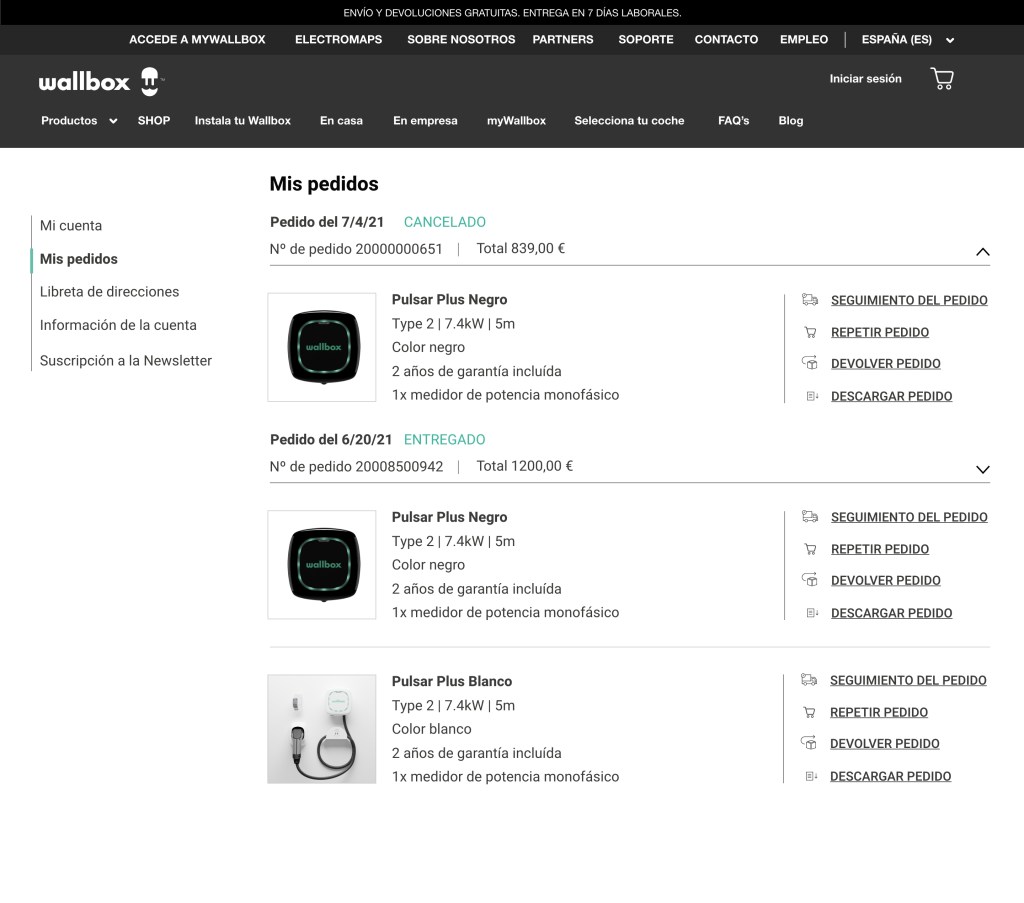
Task: Click Descargar Pedido for the cancelled order
Action: pos(891,396)
